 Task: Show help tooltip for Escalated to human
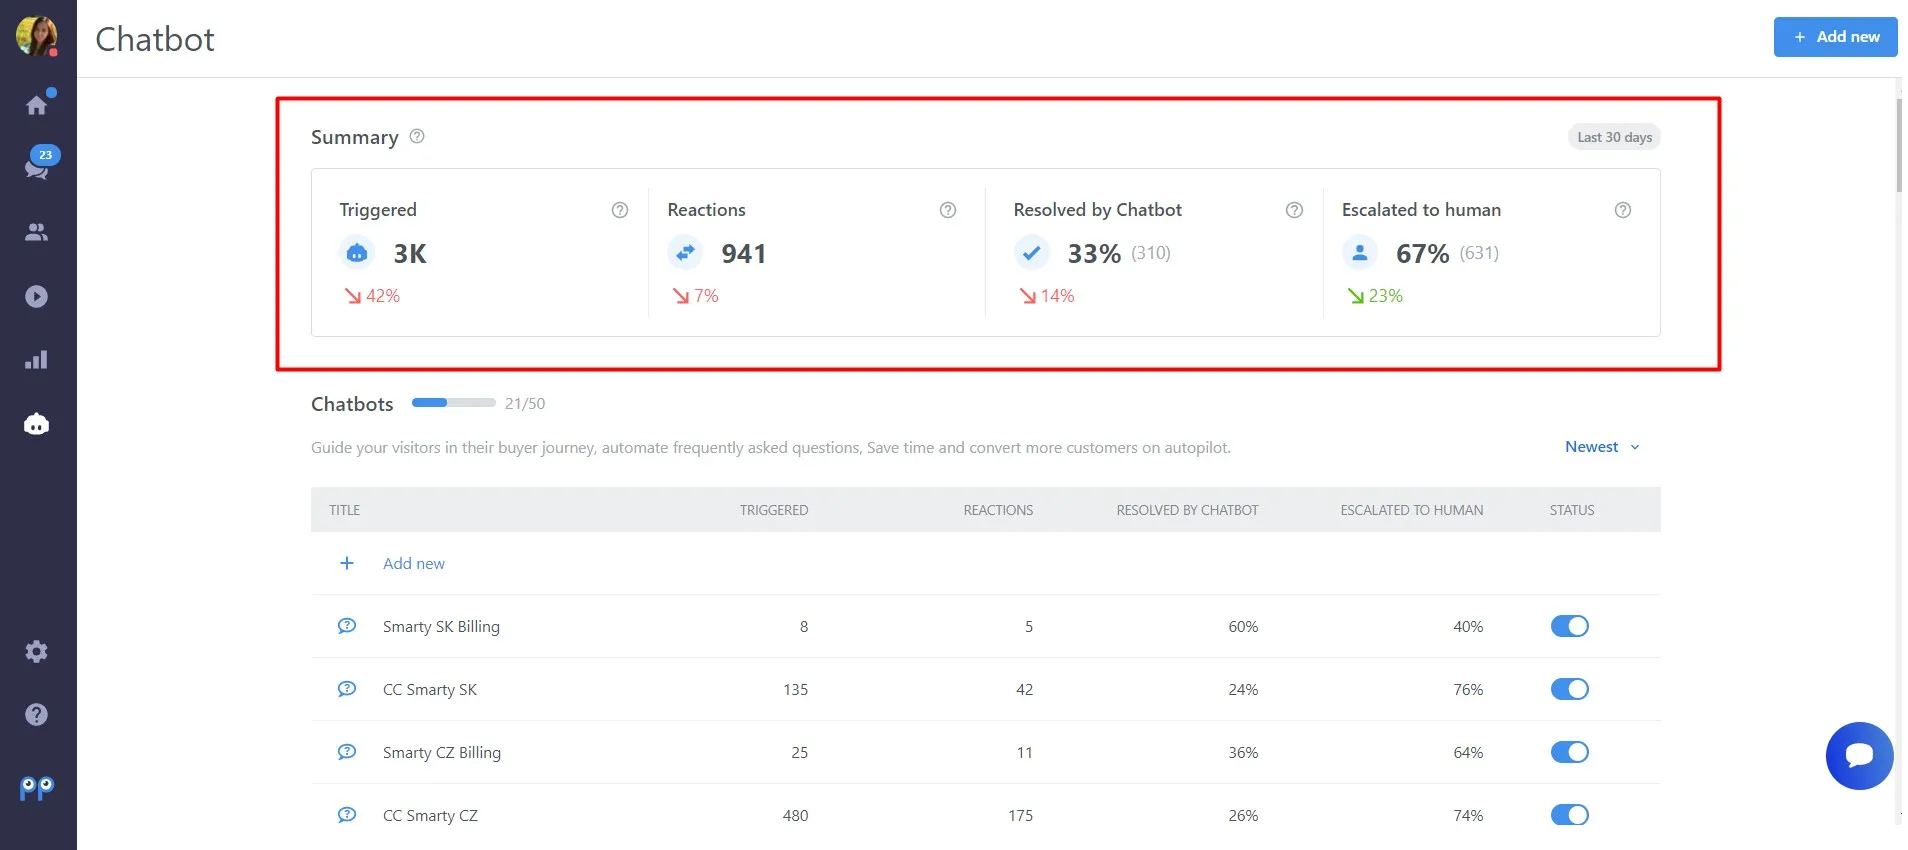tap(1623, 210)
